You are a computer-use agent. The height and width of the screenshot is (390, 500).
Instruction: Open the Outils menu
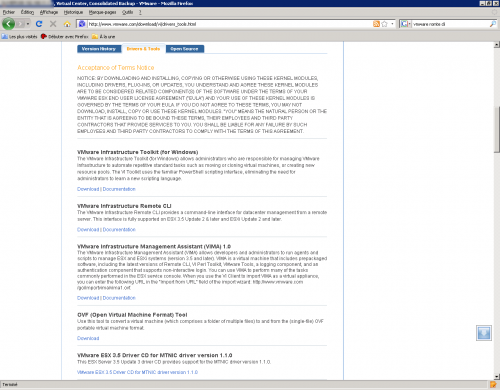click(127, 12)
